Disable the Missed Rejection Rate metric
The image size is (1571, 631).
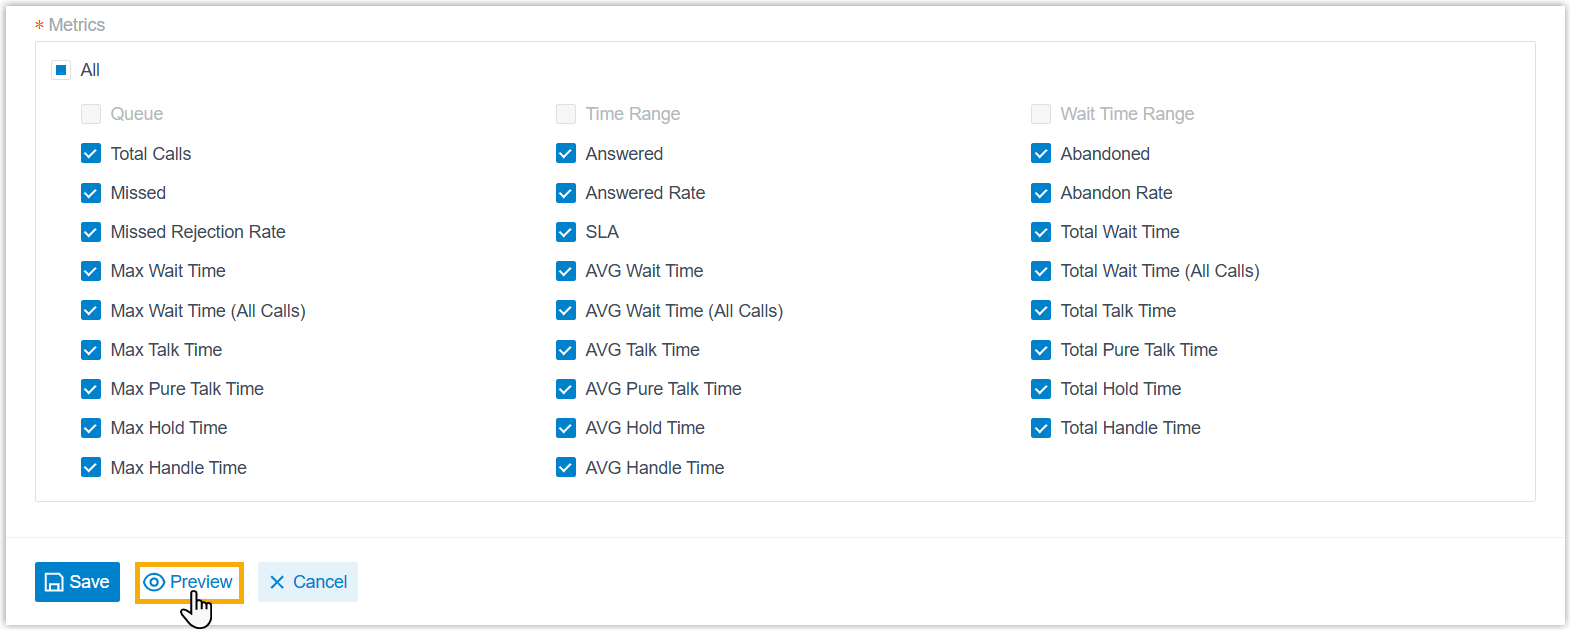click(91, 232)
